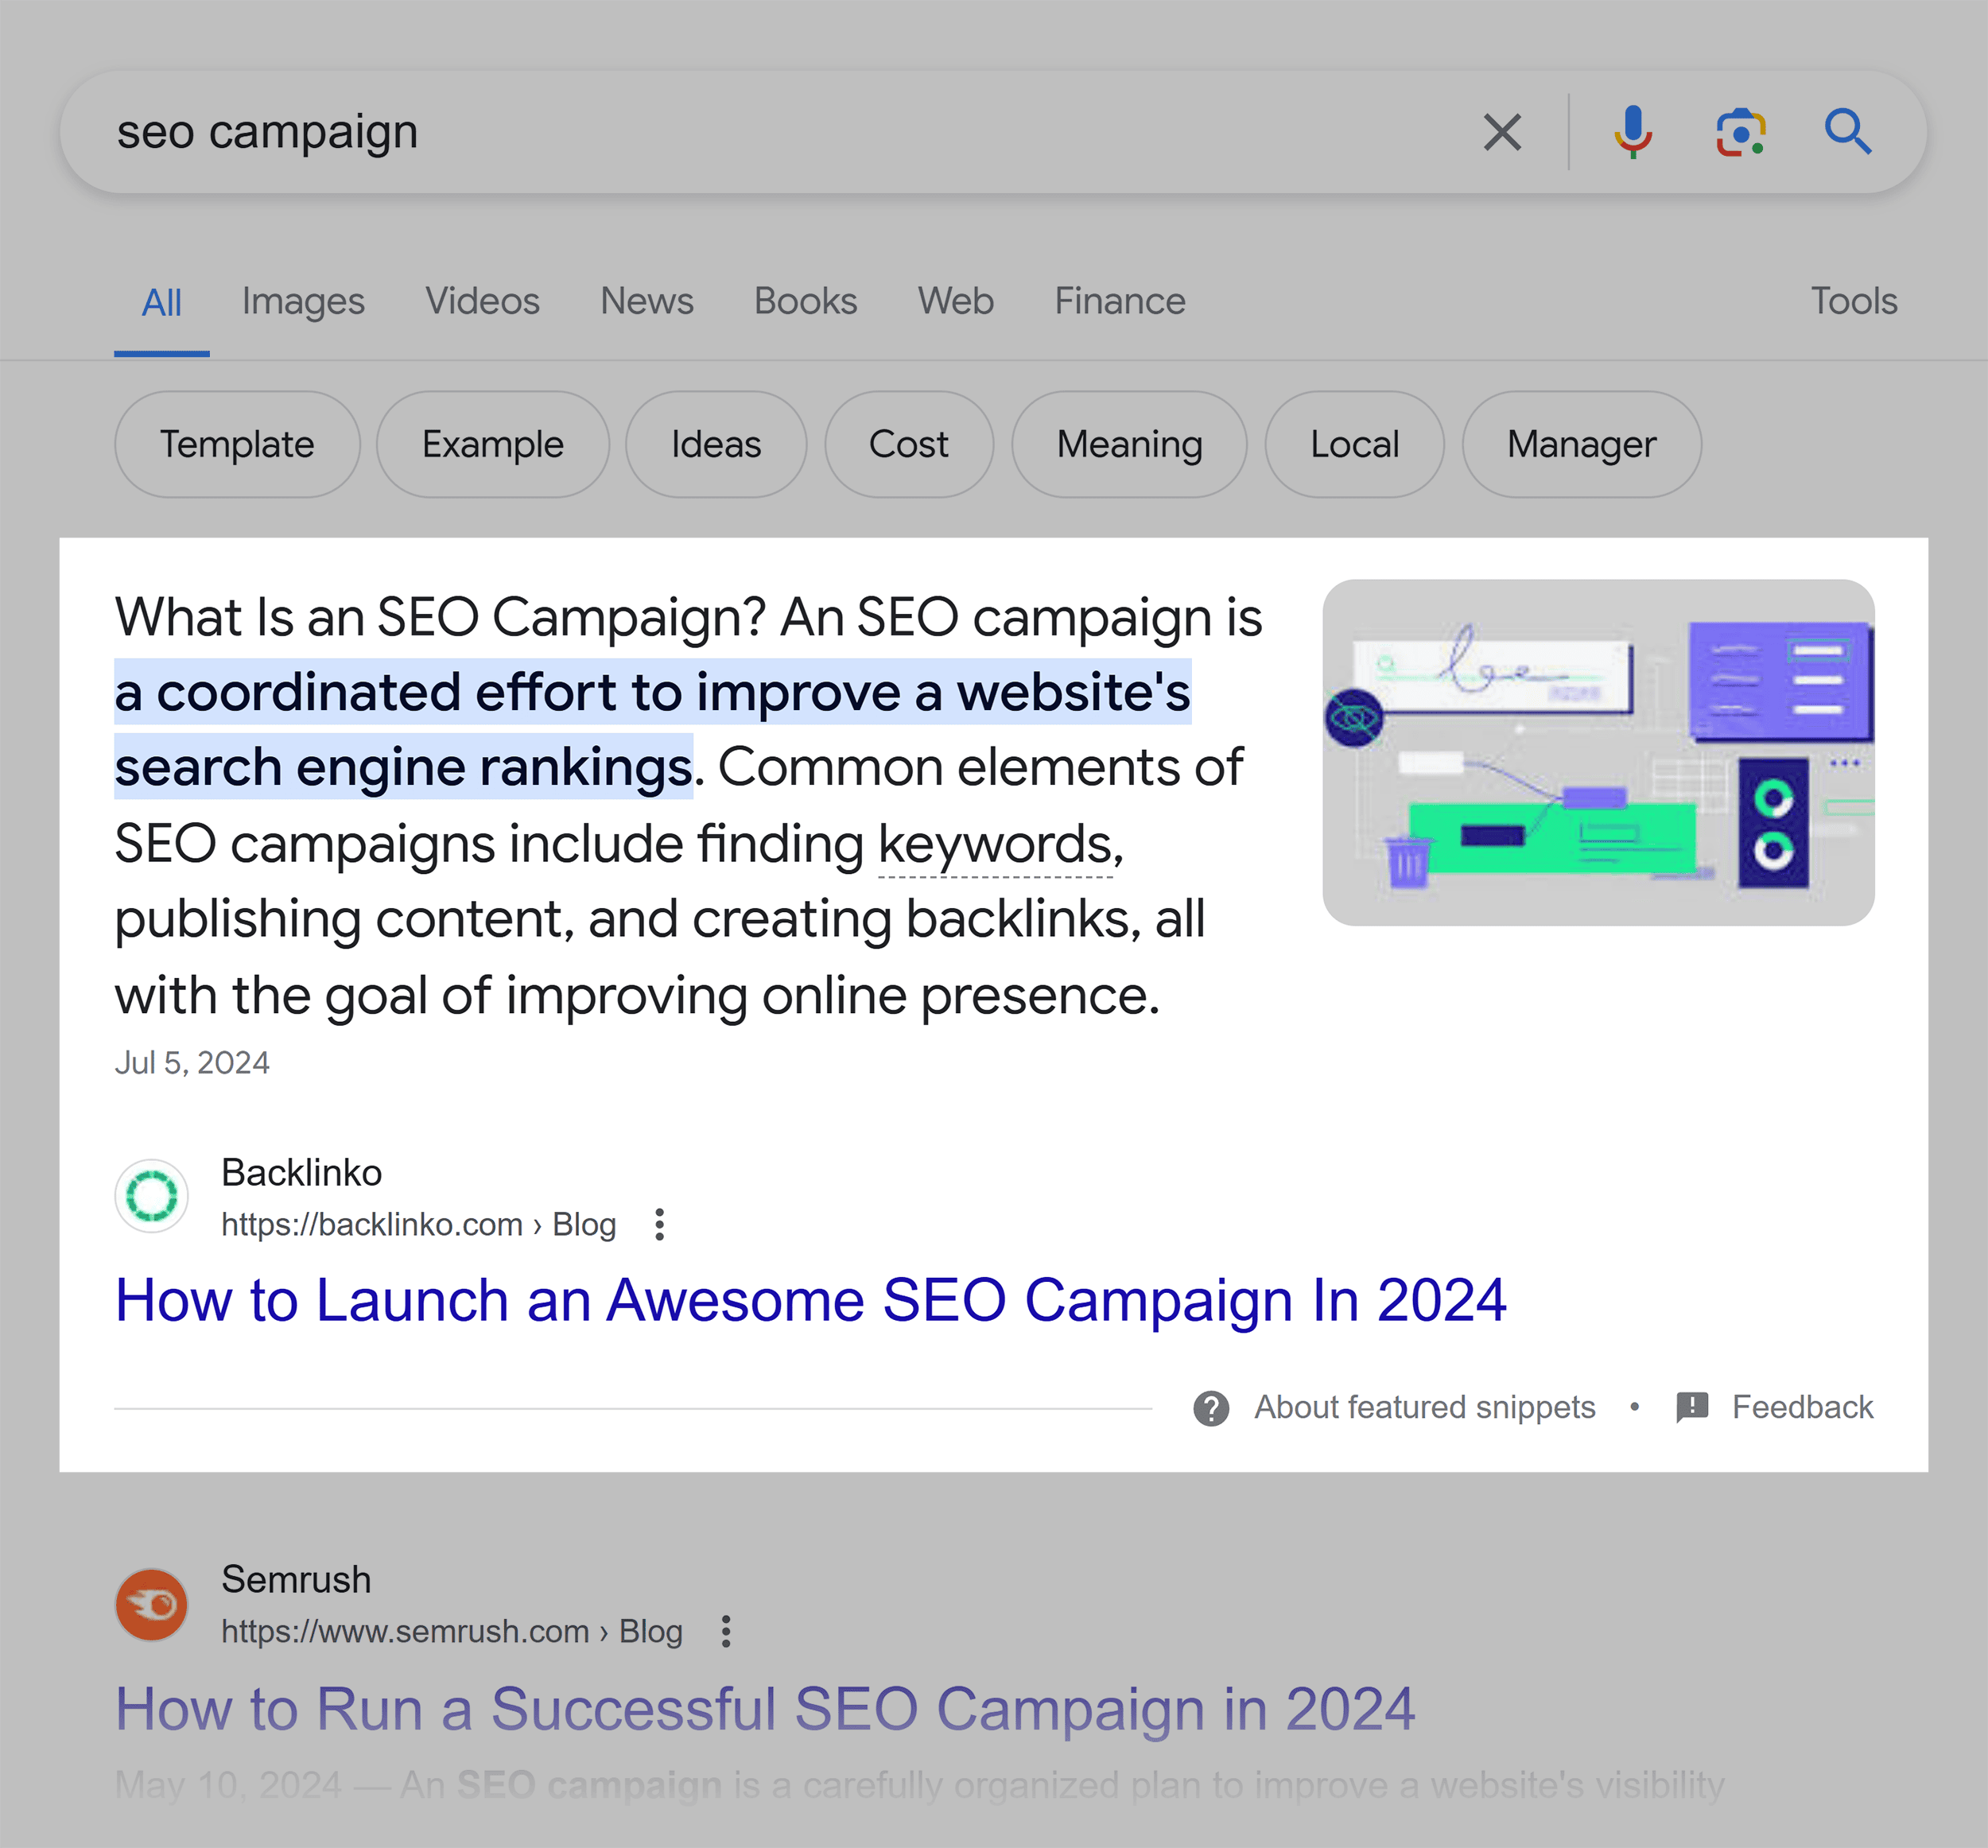Switch to the Books tab

pos(806,302)
